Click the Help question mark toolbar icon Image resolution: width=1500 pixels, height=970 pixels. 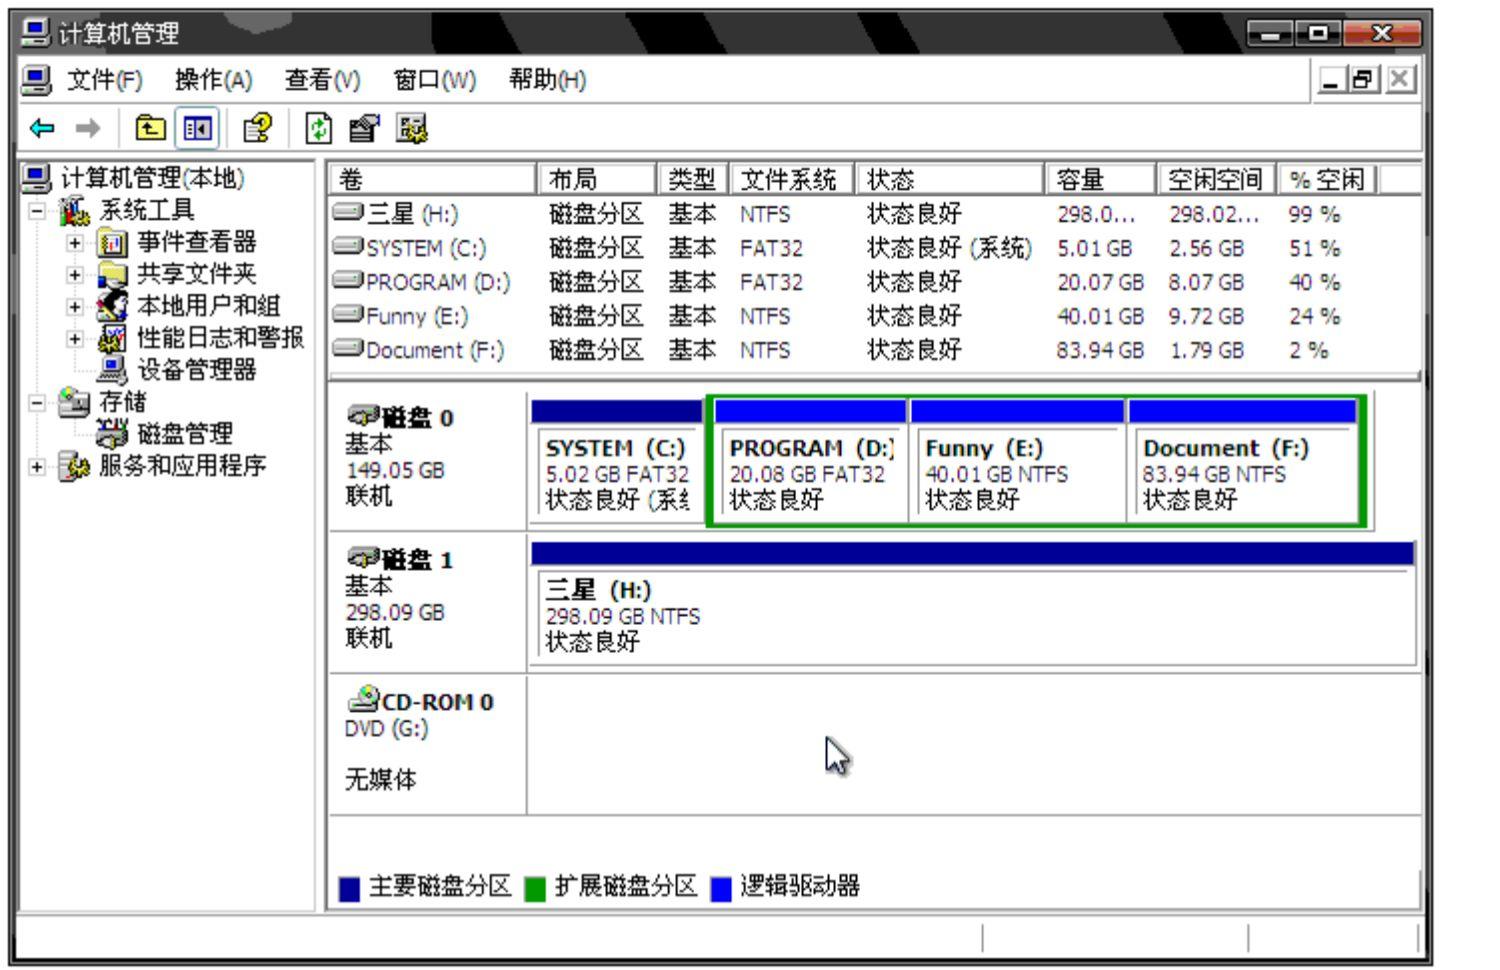pyautogui.click(x=257, y=128)
